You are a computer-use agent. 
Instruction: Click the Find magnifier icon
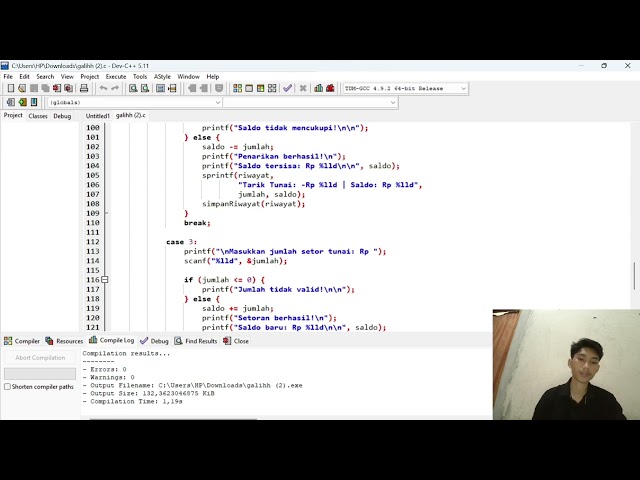[x=133, y=88]
